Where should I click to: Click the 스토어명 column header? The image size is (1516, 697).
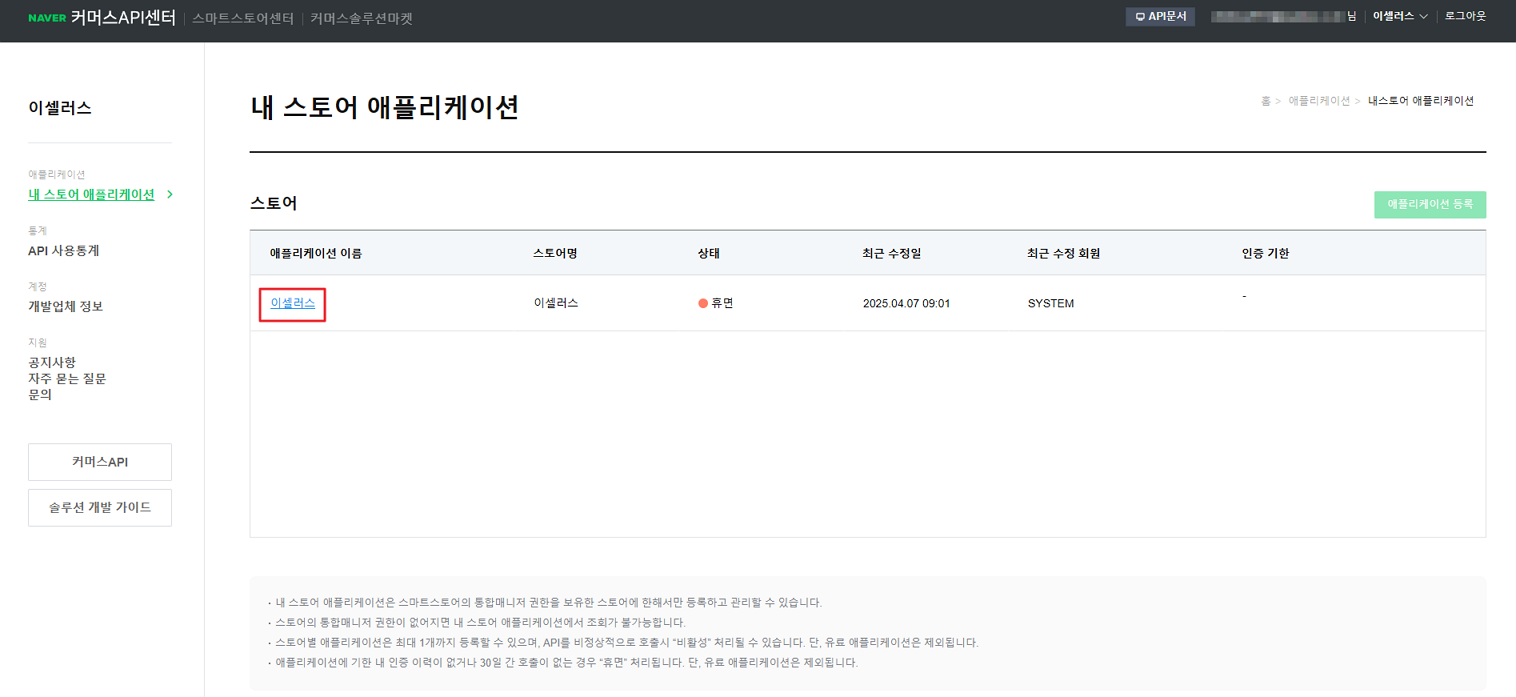pos(556,253)
